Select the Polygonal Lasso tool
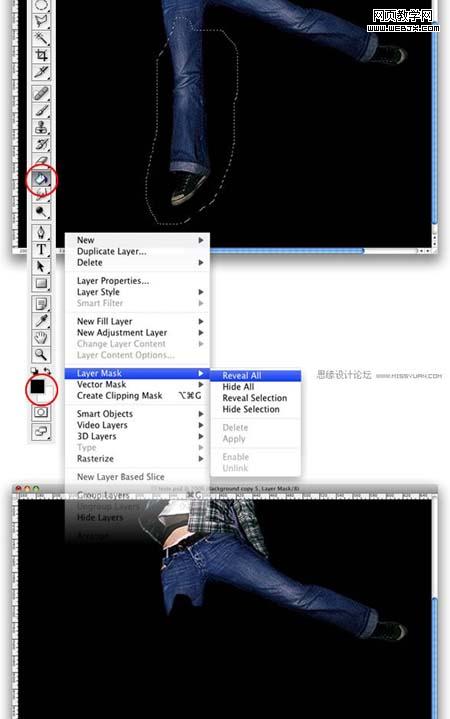Viewport: 450px width, 719px height. (41, 21)
